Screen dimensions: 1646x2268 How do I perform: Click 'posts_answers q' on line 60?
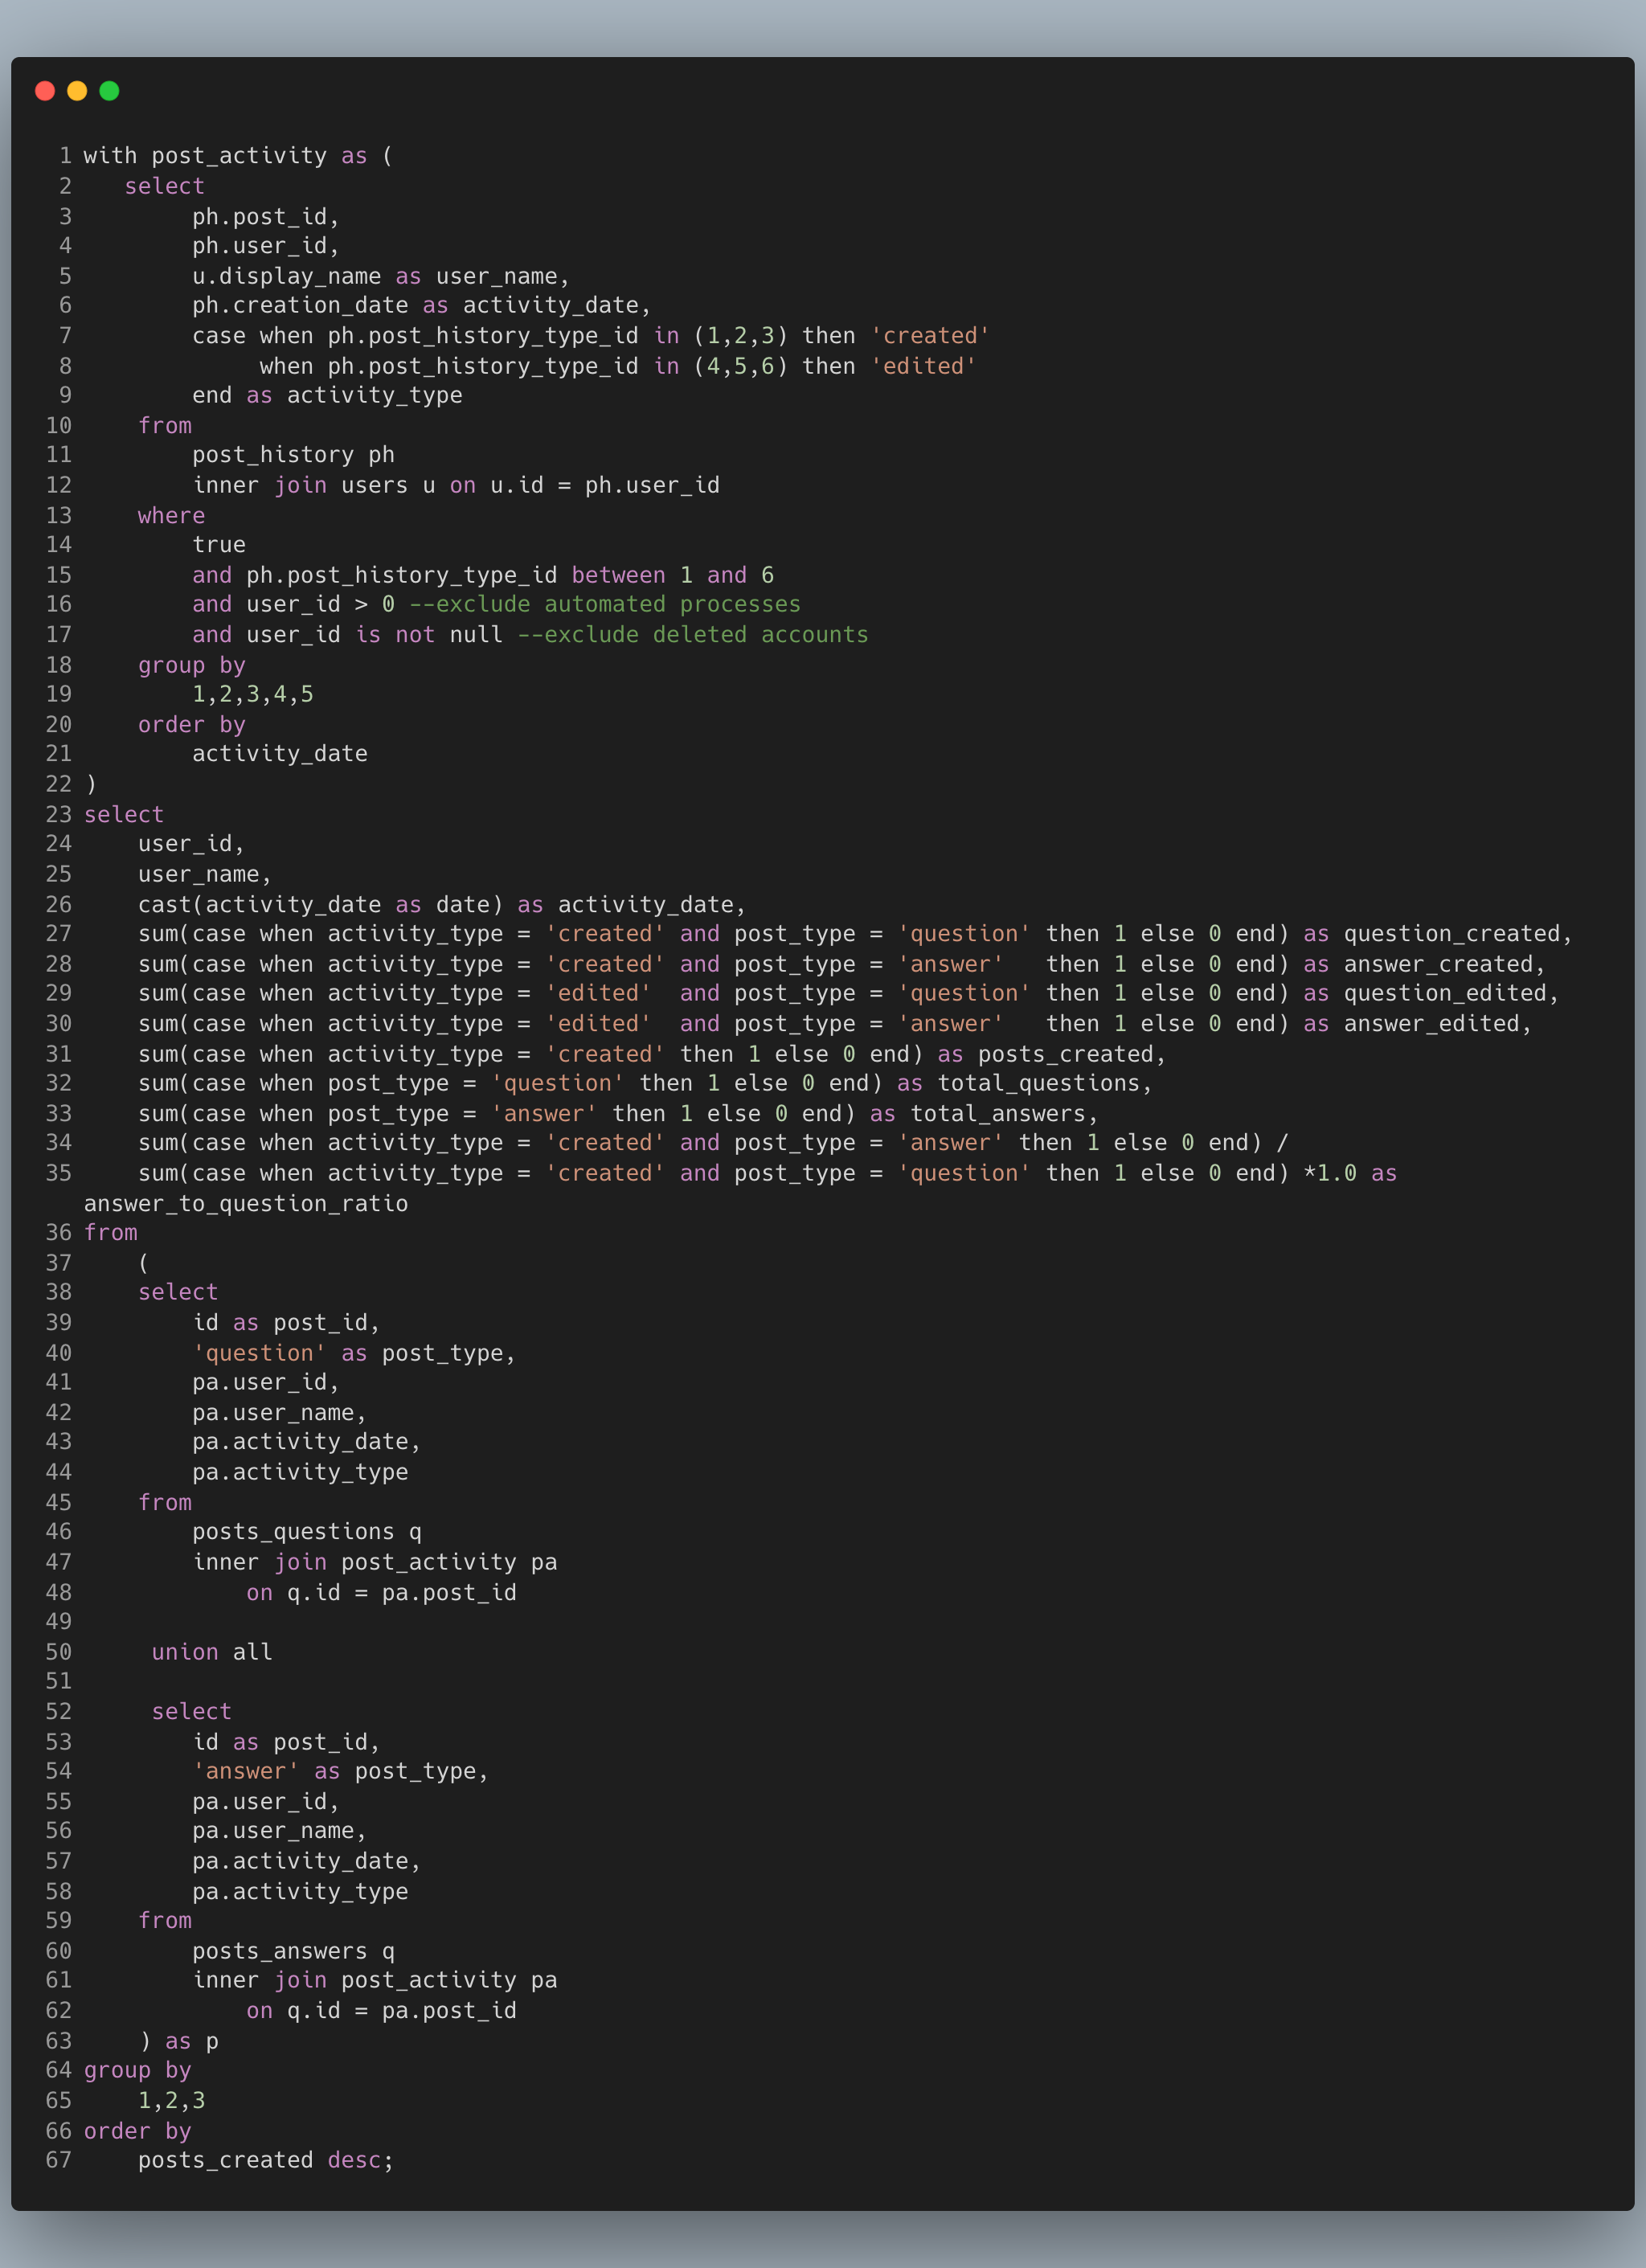(293, 1951)
